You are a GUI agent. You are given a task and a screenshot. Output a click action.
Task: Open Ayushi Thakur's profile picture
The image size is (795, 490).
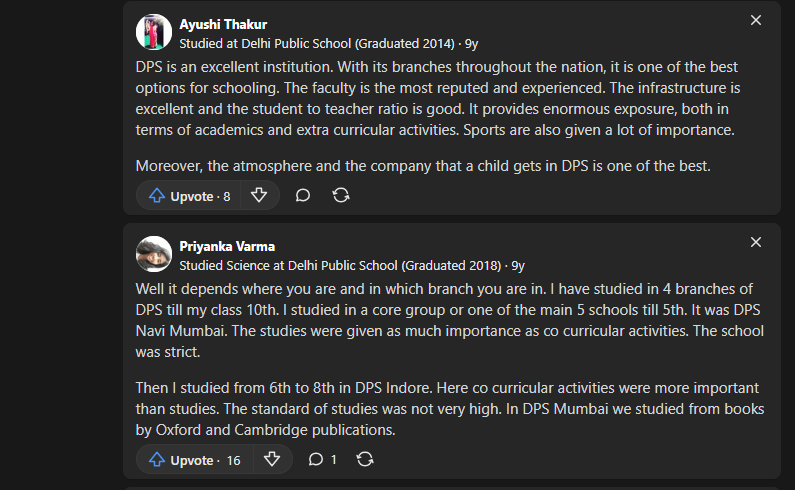[154, 32]
